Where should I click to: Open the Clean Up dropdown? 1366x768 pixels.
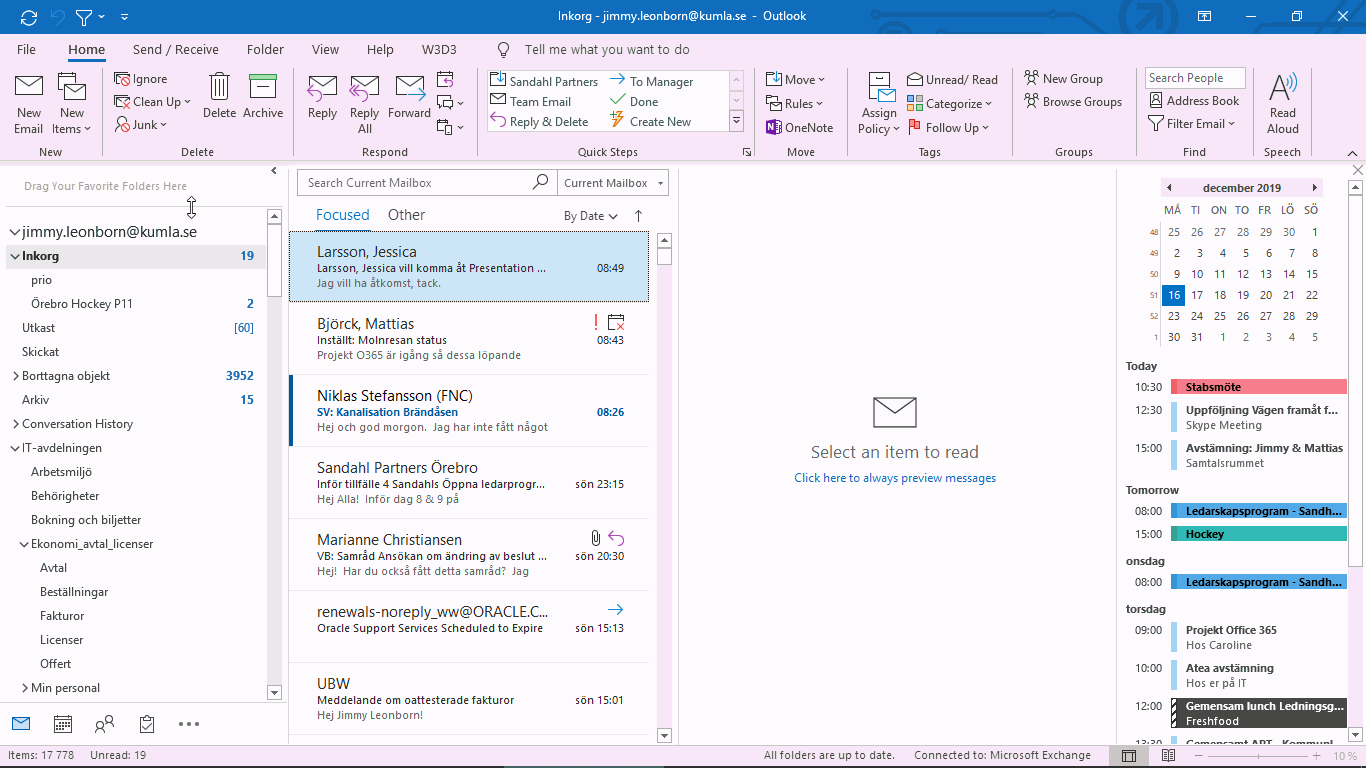point(151,101)
